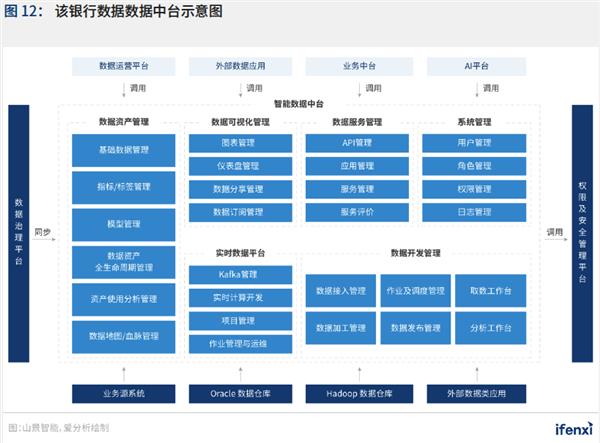Select the 日志管理 block
This screenshot has height=443, width=600.
(473, 212)
